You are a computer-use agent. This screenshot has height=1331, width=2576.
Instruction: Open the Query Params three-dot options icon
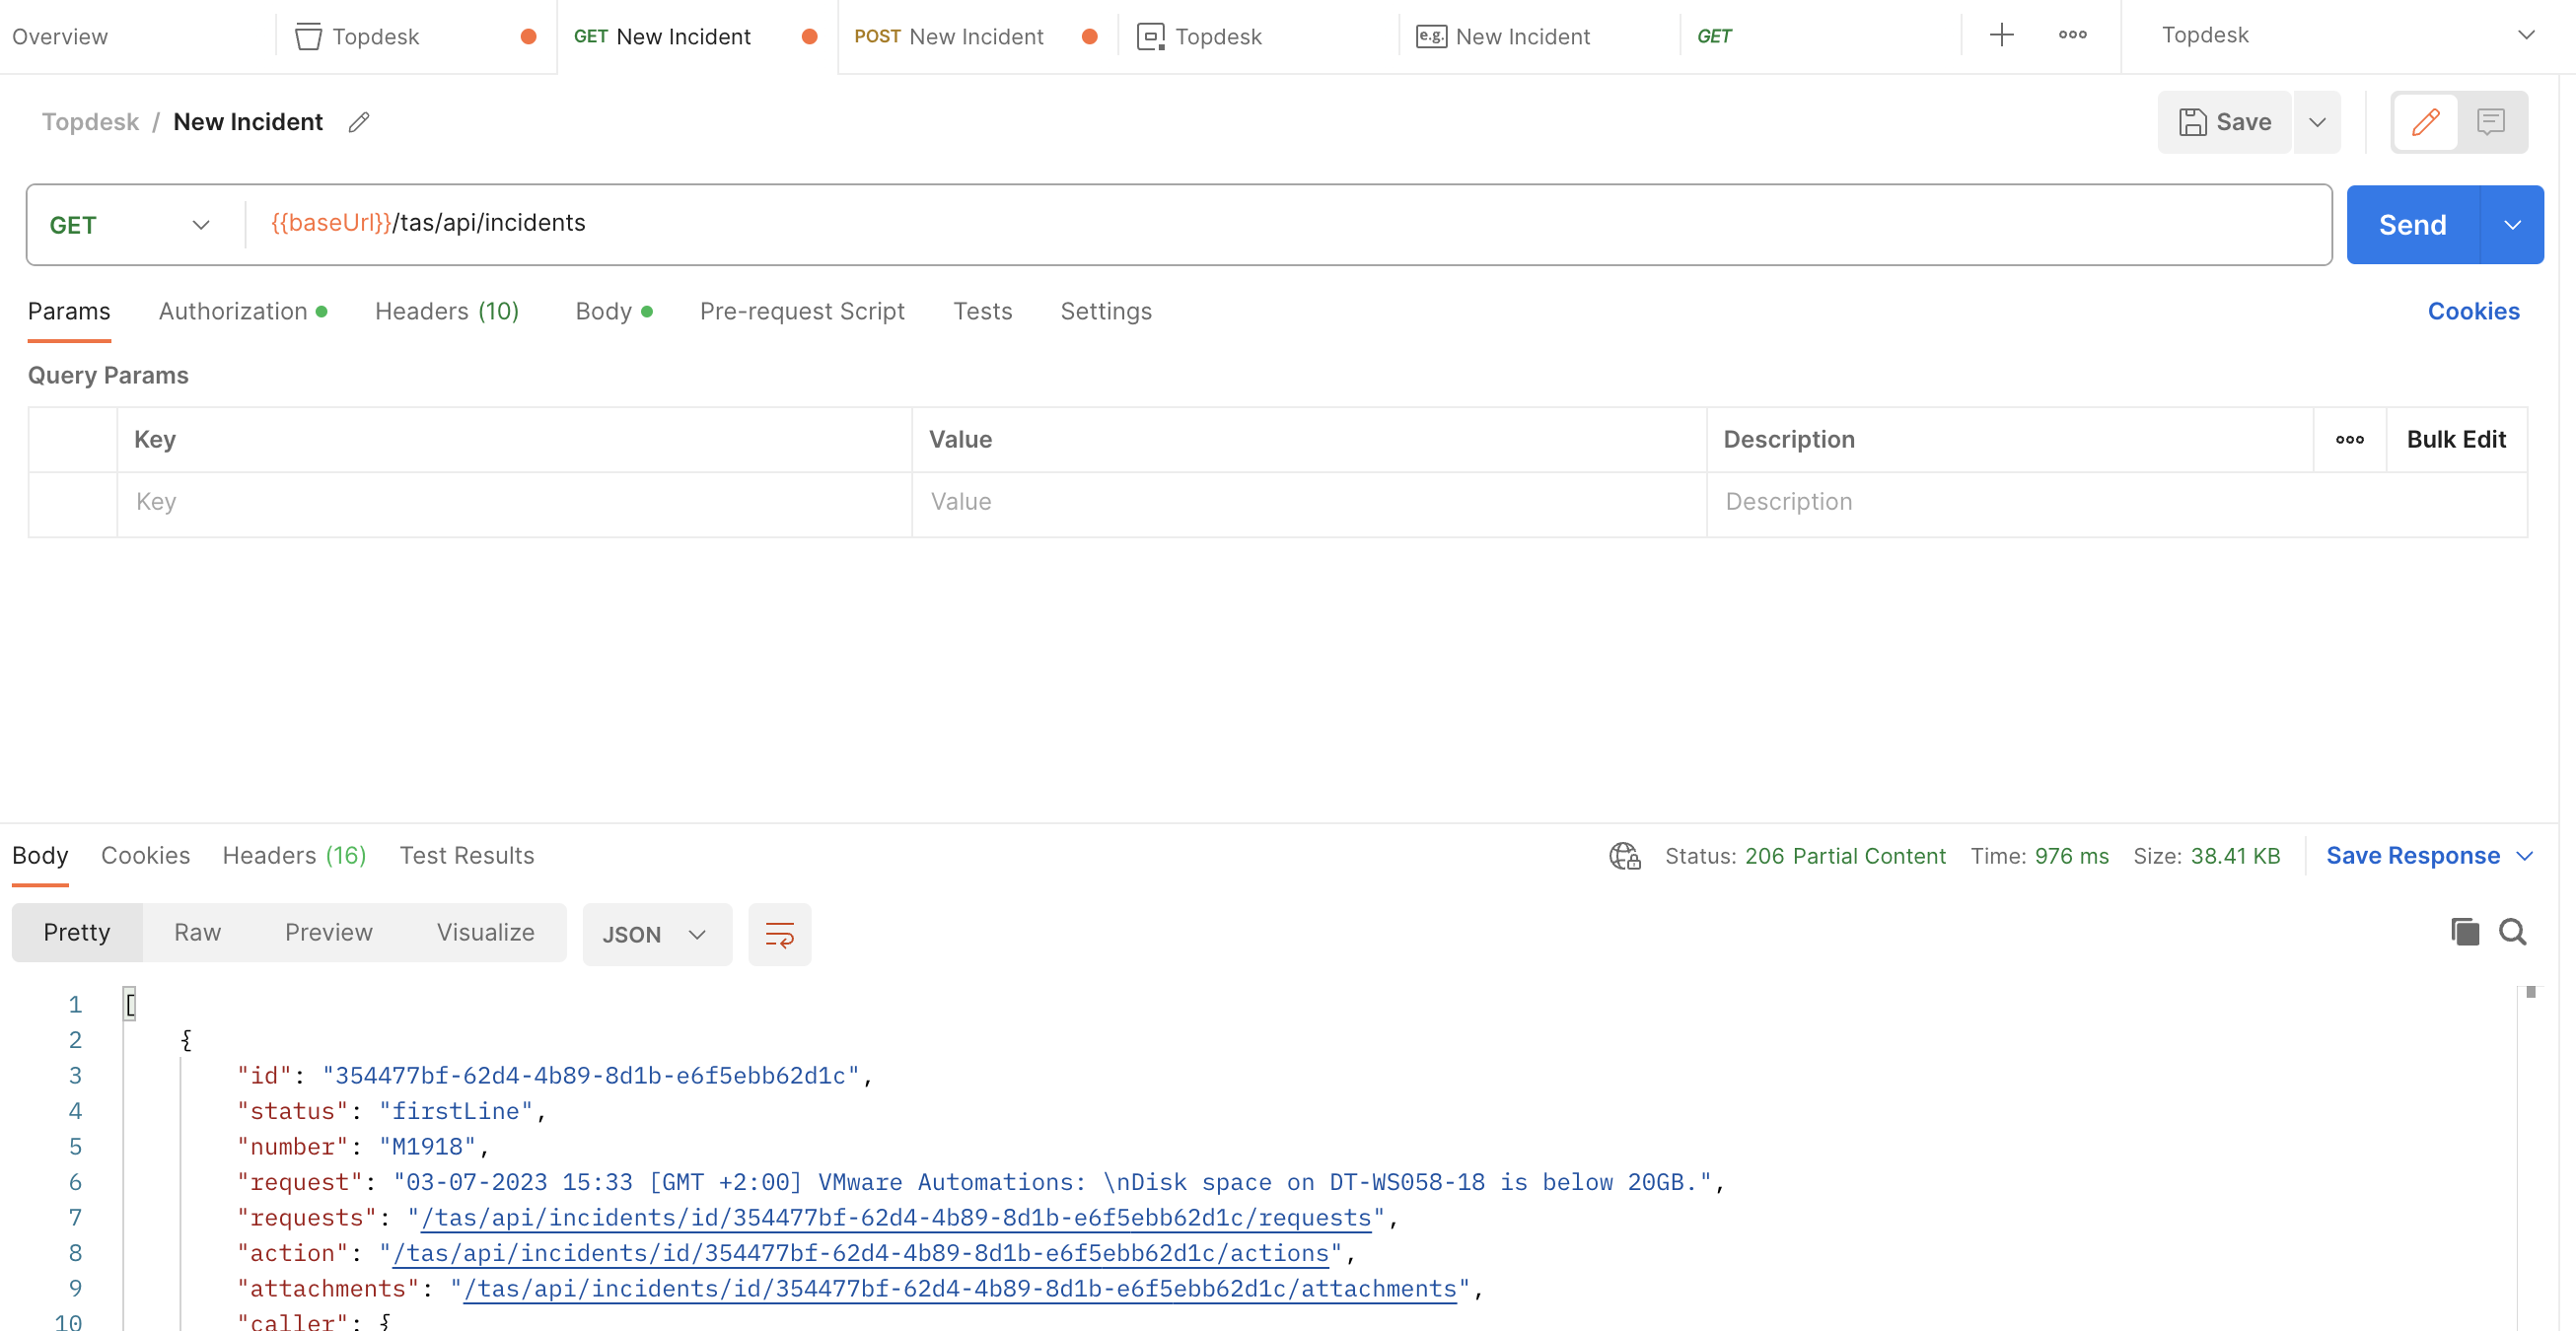coord(2350,439)
